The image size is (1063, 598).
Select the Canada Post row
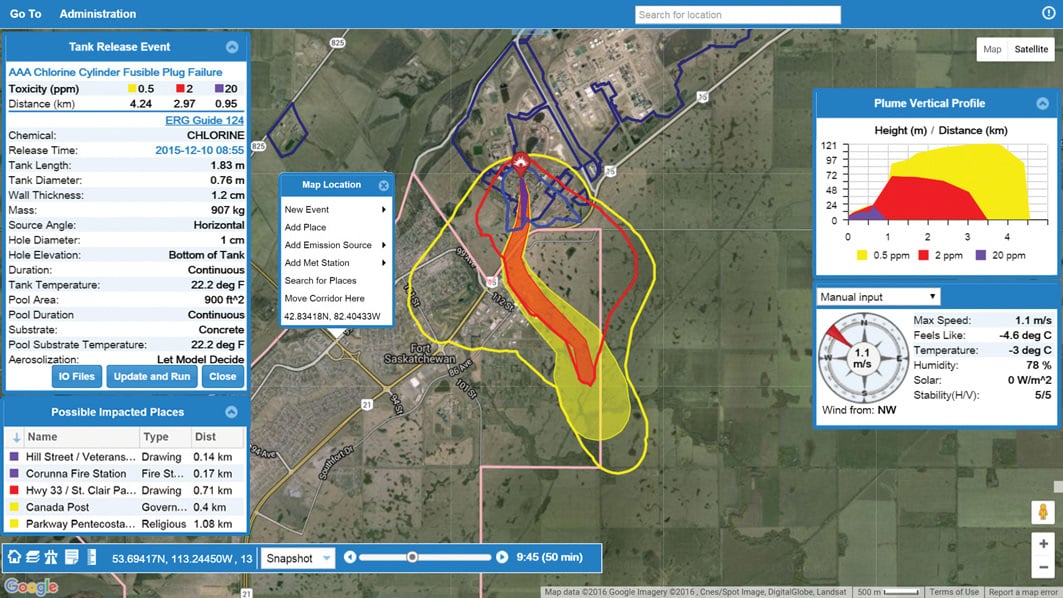[125, 507]
